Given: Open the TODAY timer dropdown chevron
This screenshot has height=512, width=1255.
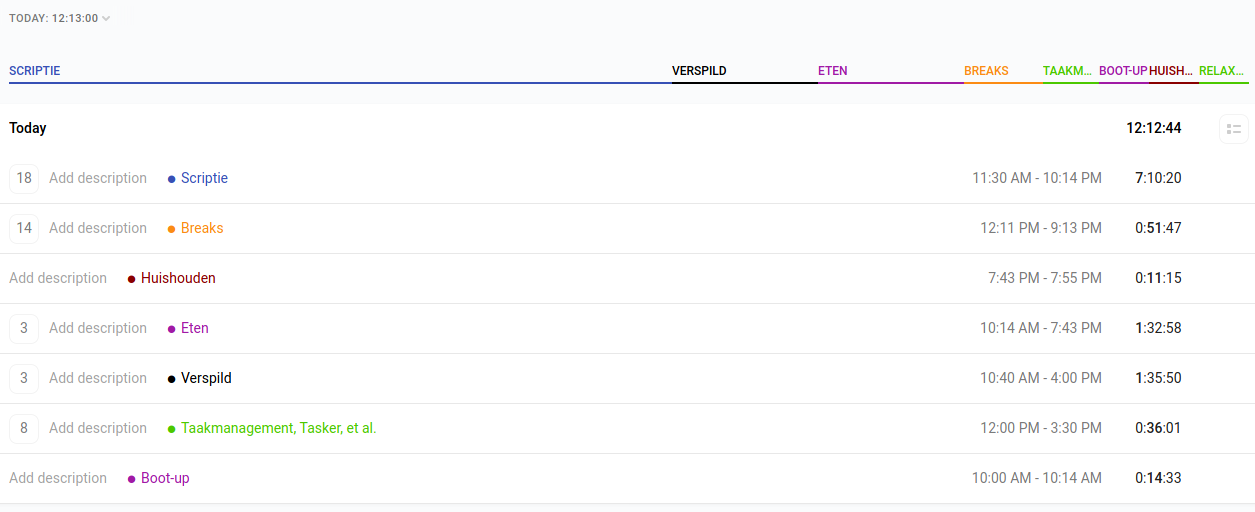Looking at the screenshot, I should click(x=106, y=18).
